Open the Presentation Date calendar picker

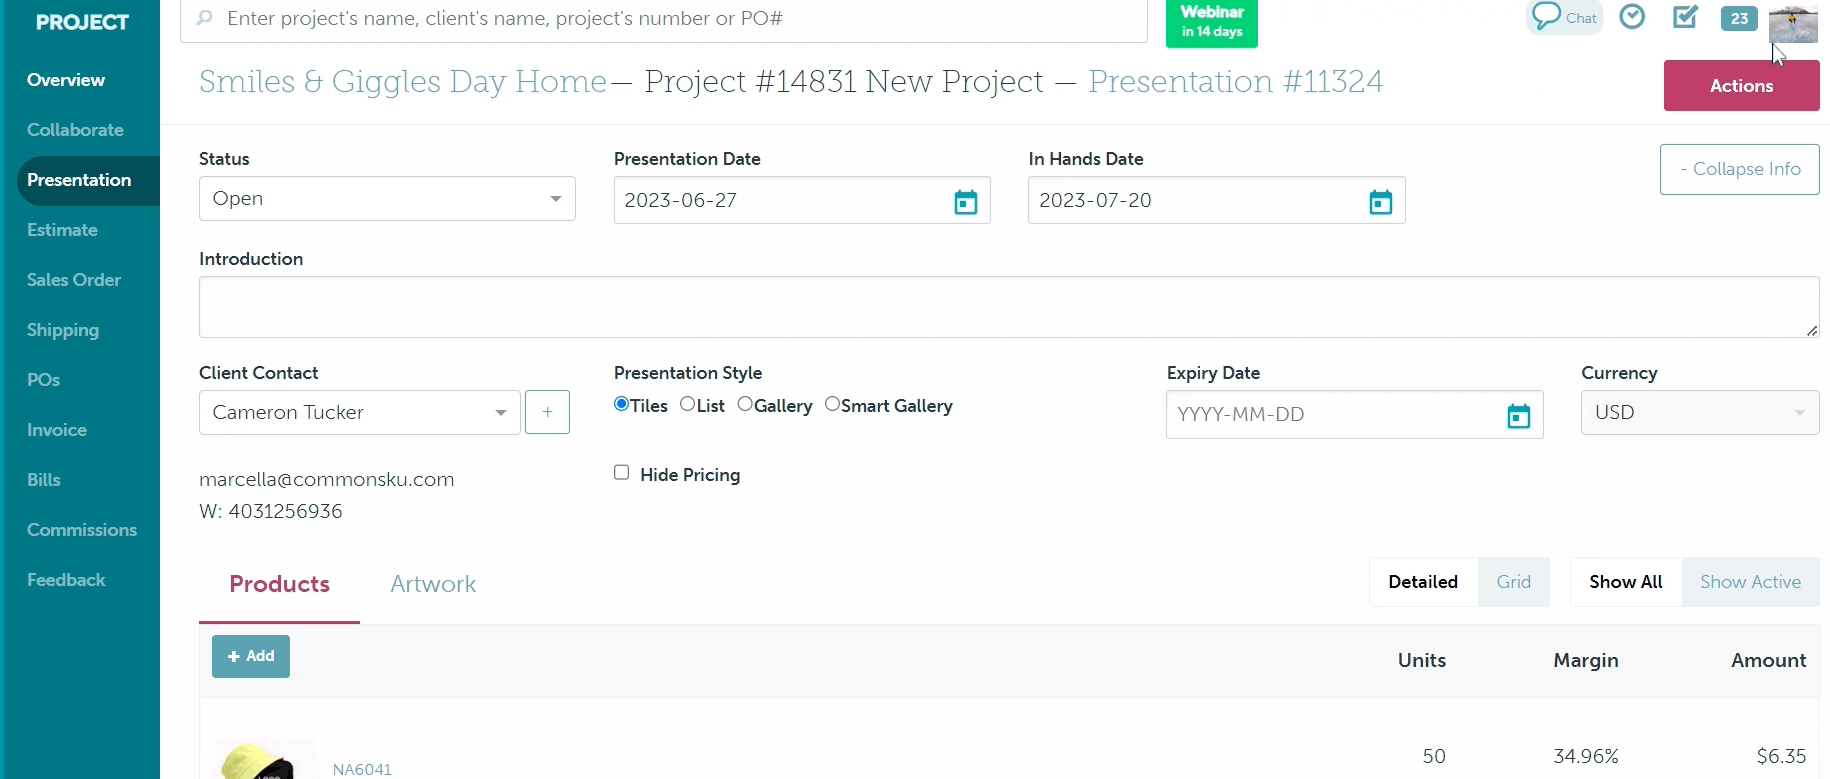965,202
